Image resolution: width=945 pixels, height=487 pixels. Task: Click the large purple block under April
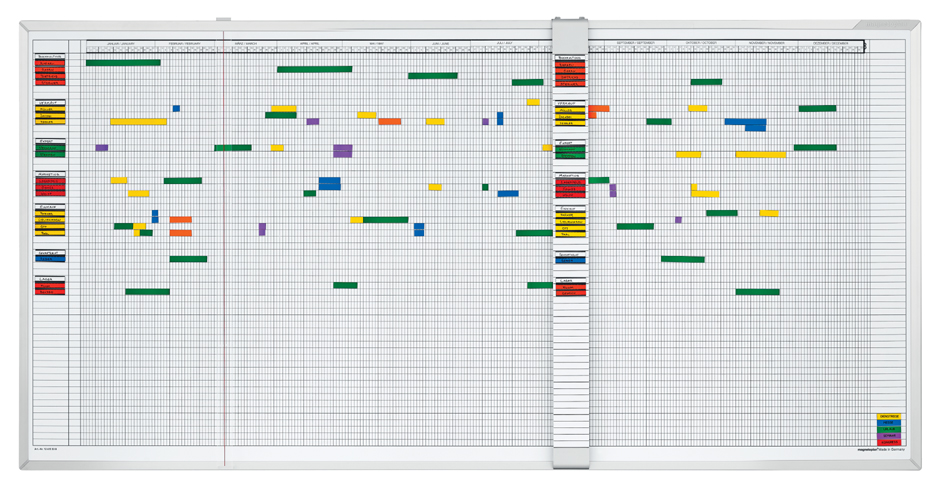[x=343, y=151]
